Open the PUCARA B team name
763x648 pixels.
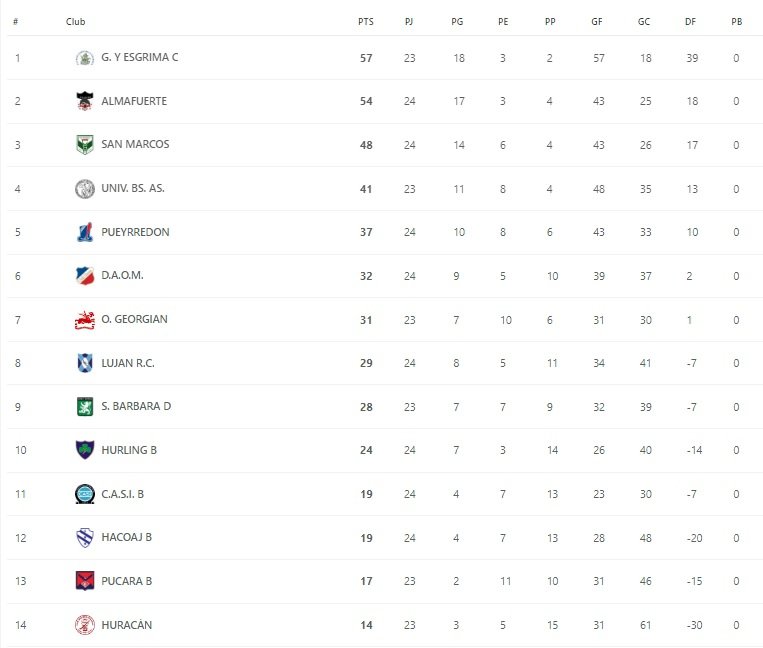127,581
